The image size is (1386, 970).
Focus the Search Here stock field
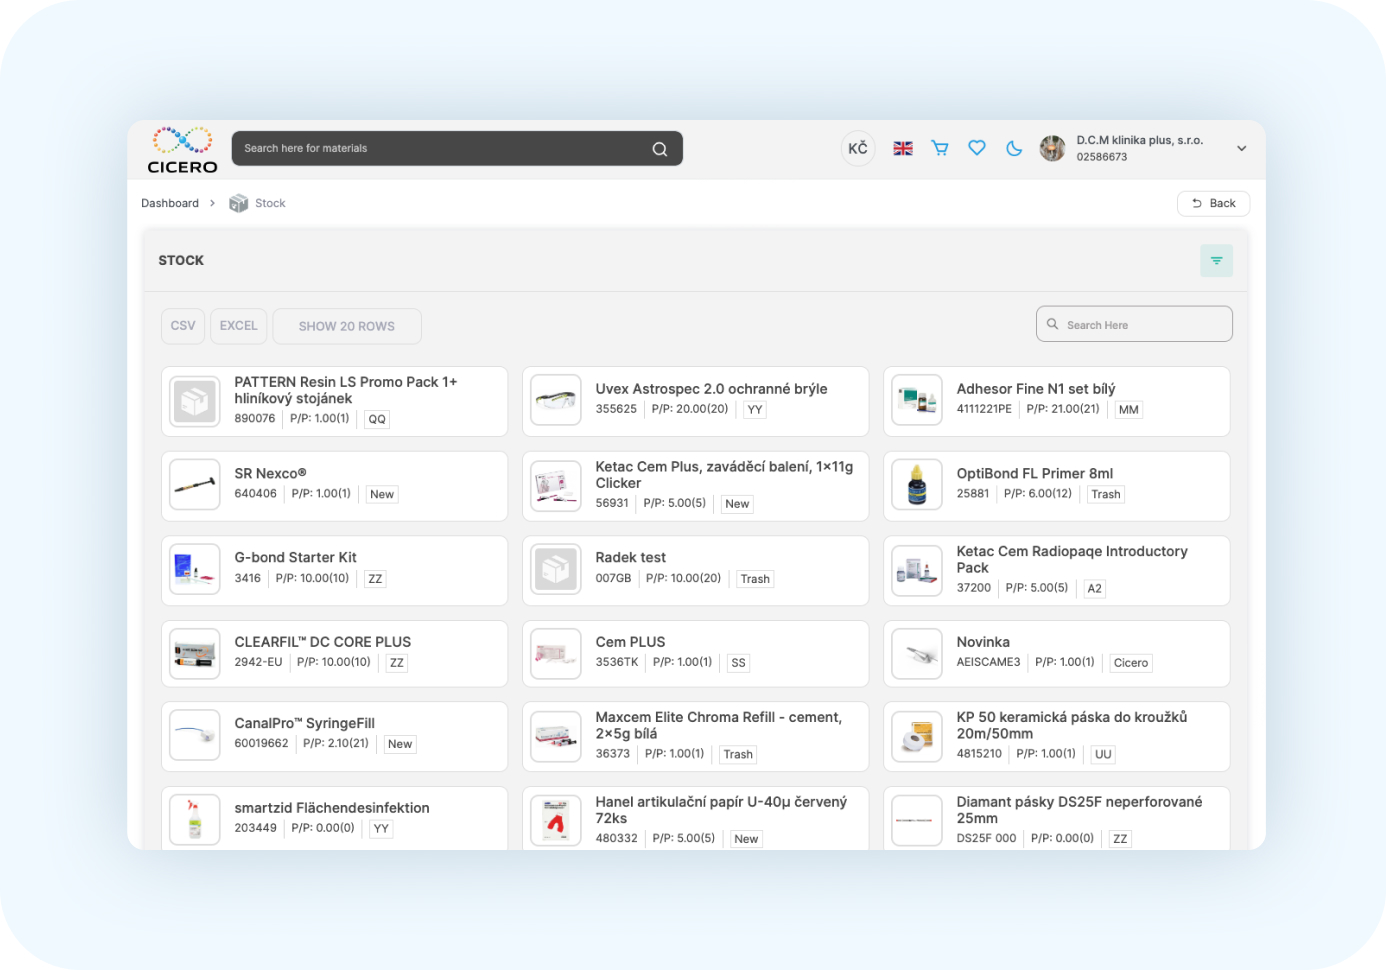click(1134, 324)
